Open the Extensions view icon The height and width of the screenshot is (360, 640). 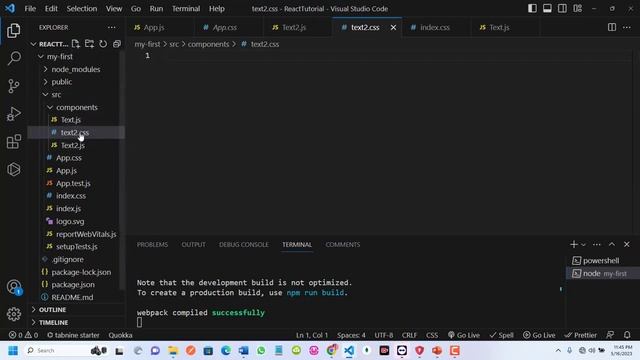click(x=13, y=142)
